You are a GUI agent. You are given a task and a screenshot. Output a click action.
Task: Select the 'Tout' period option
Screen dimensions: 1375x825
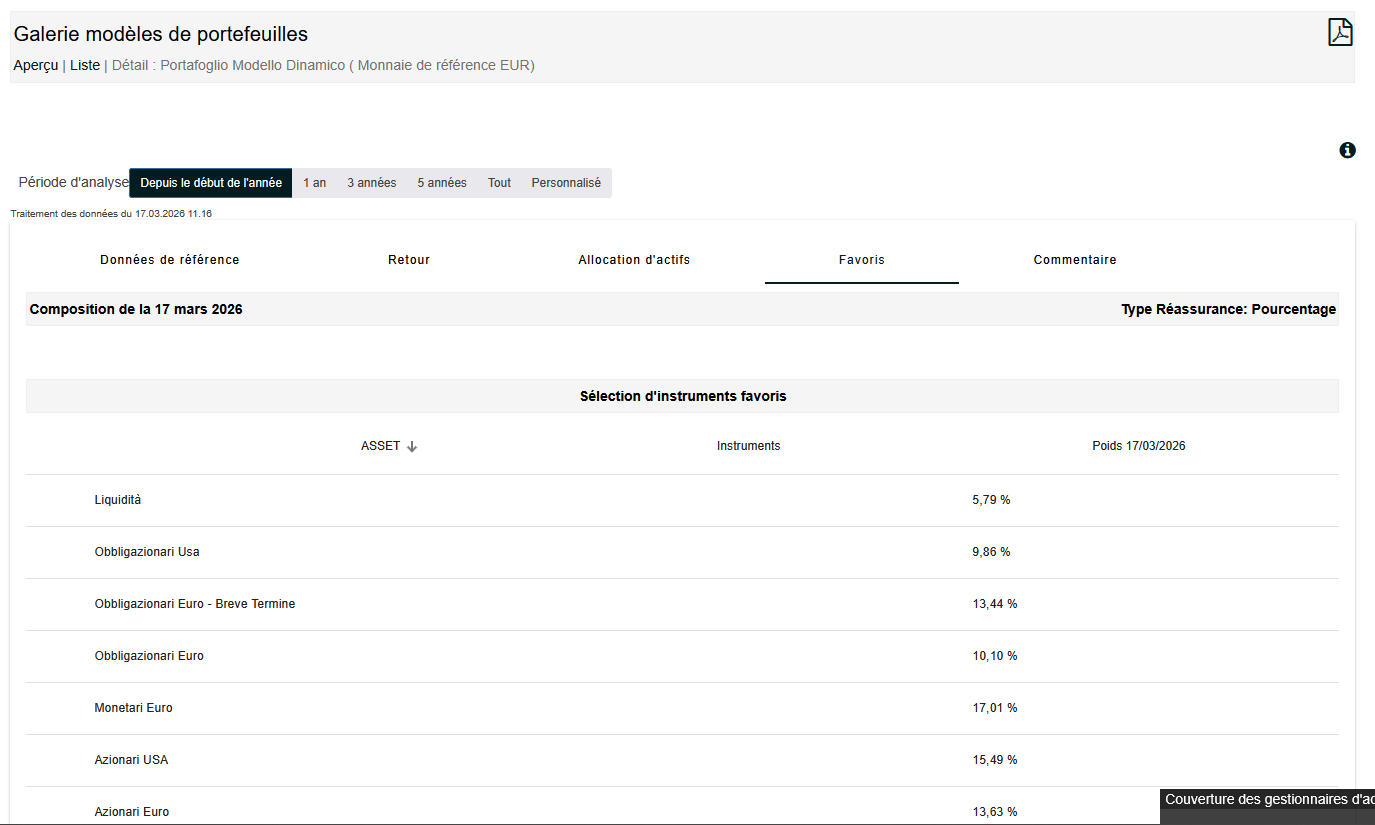pyautogui.click(x=499, y=183)
